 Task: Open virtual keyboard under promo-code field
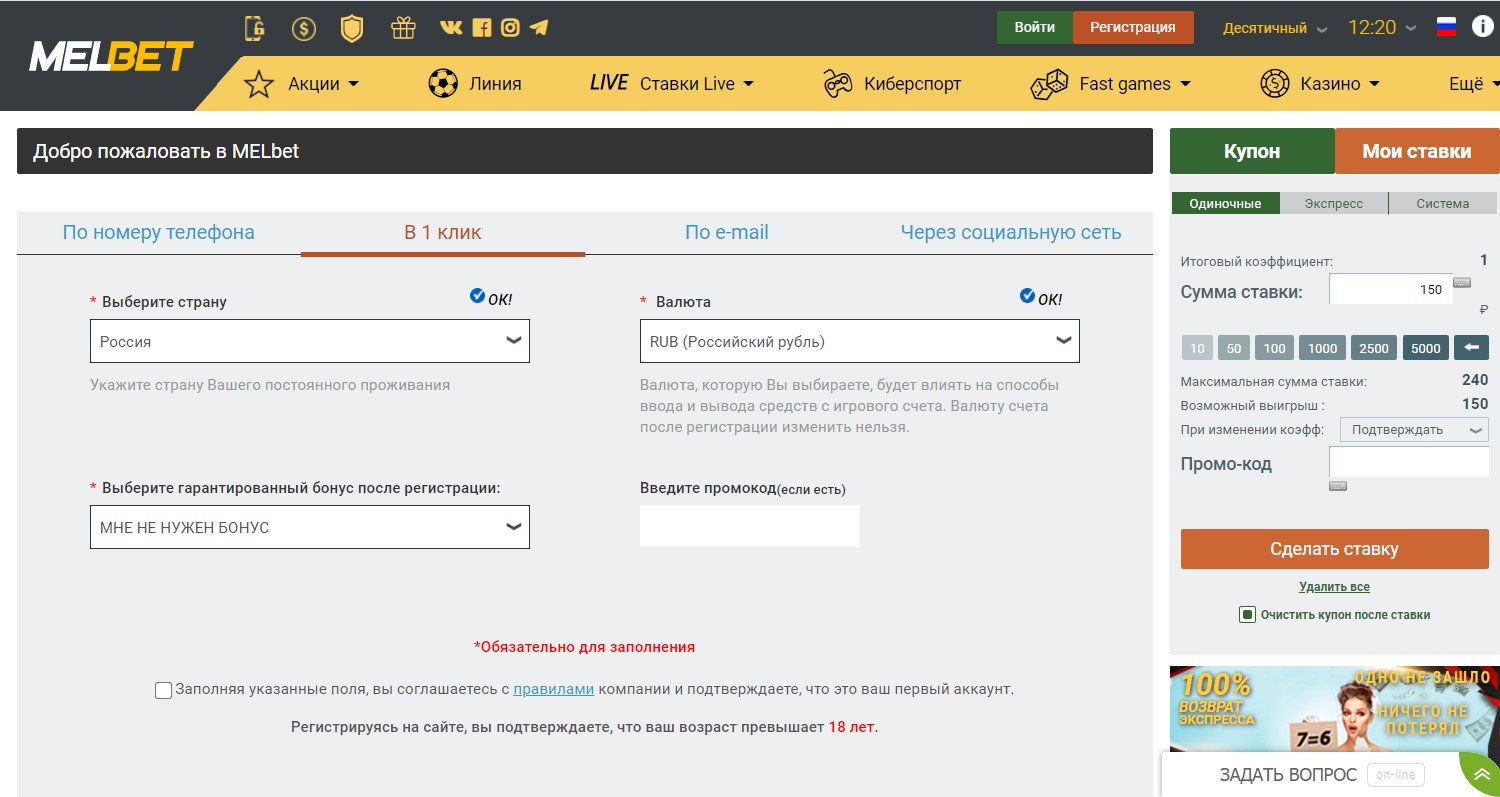(1338, 486)
